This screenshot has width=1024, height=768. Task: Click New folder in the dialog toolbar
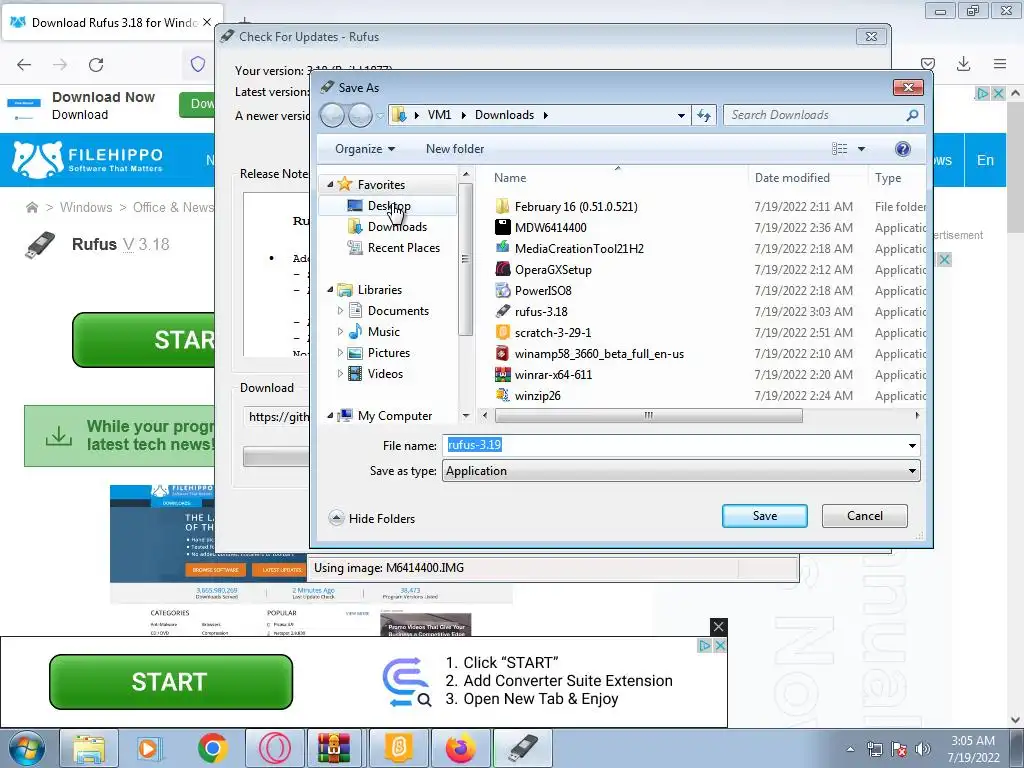tap(455, 149)
